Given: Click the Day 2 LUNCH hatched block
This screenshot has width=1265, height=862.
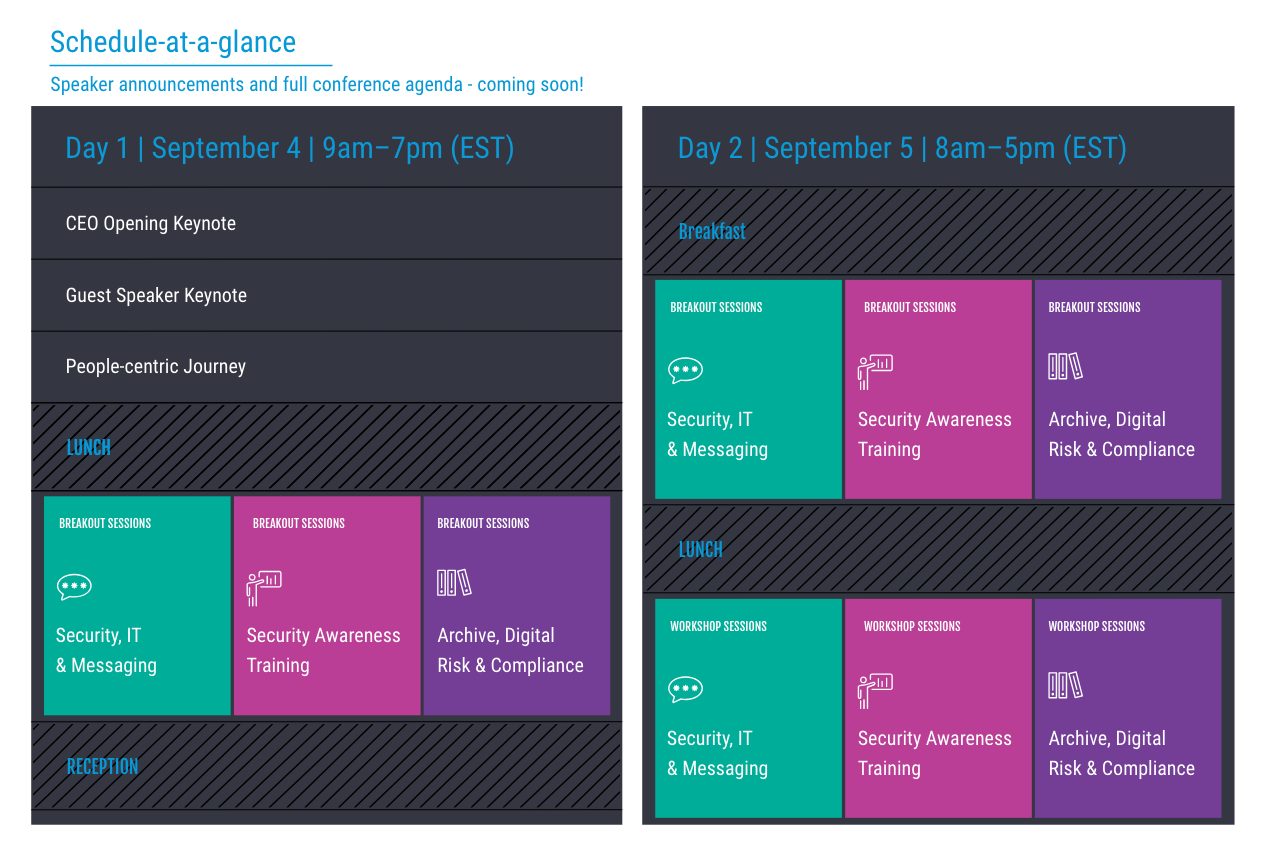Looking at the screenshot, I should pyautogui.click(x=938, y=549).
